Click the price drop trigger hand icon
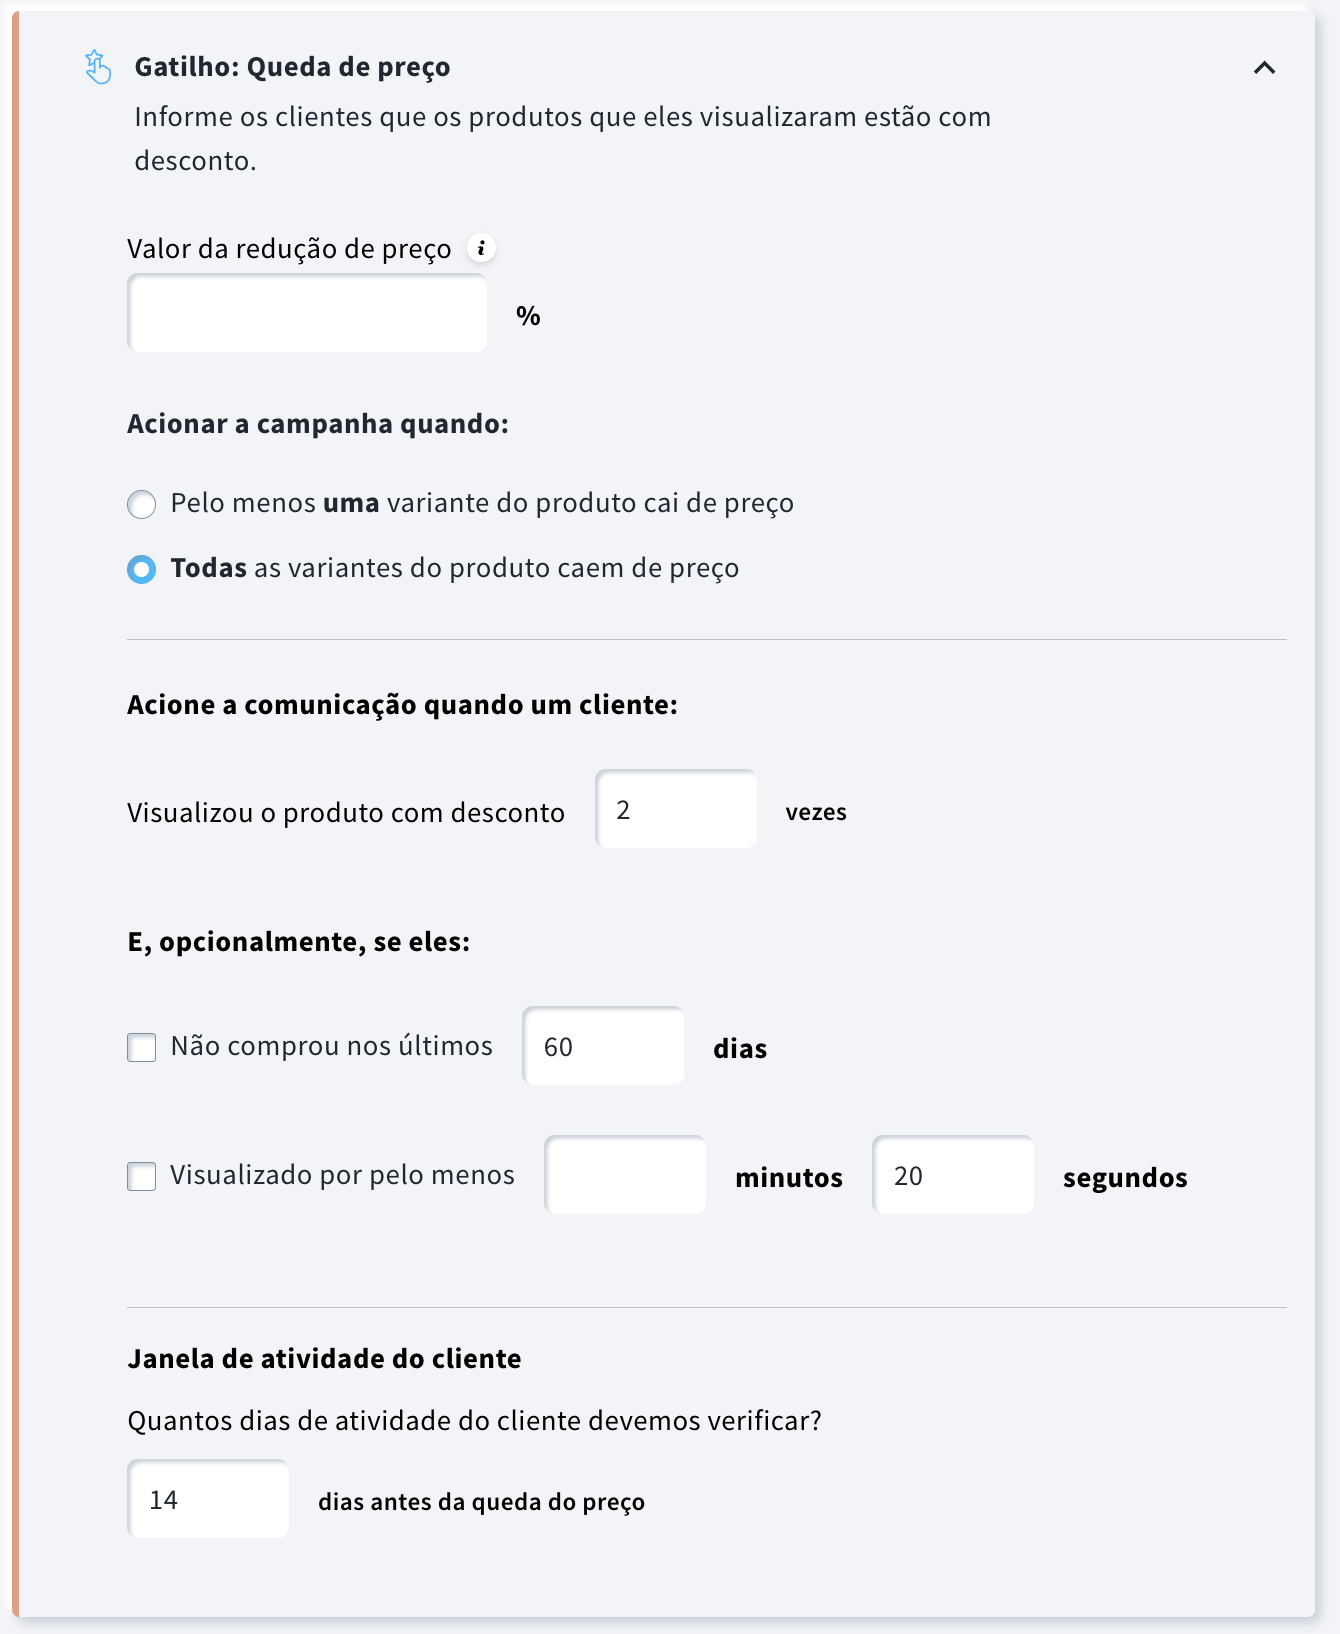1340x1634 pixels. (97, 67)
